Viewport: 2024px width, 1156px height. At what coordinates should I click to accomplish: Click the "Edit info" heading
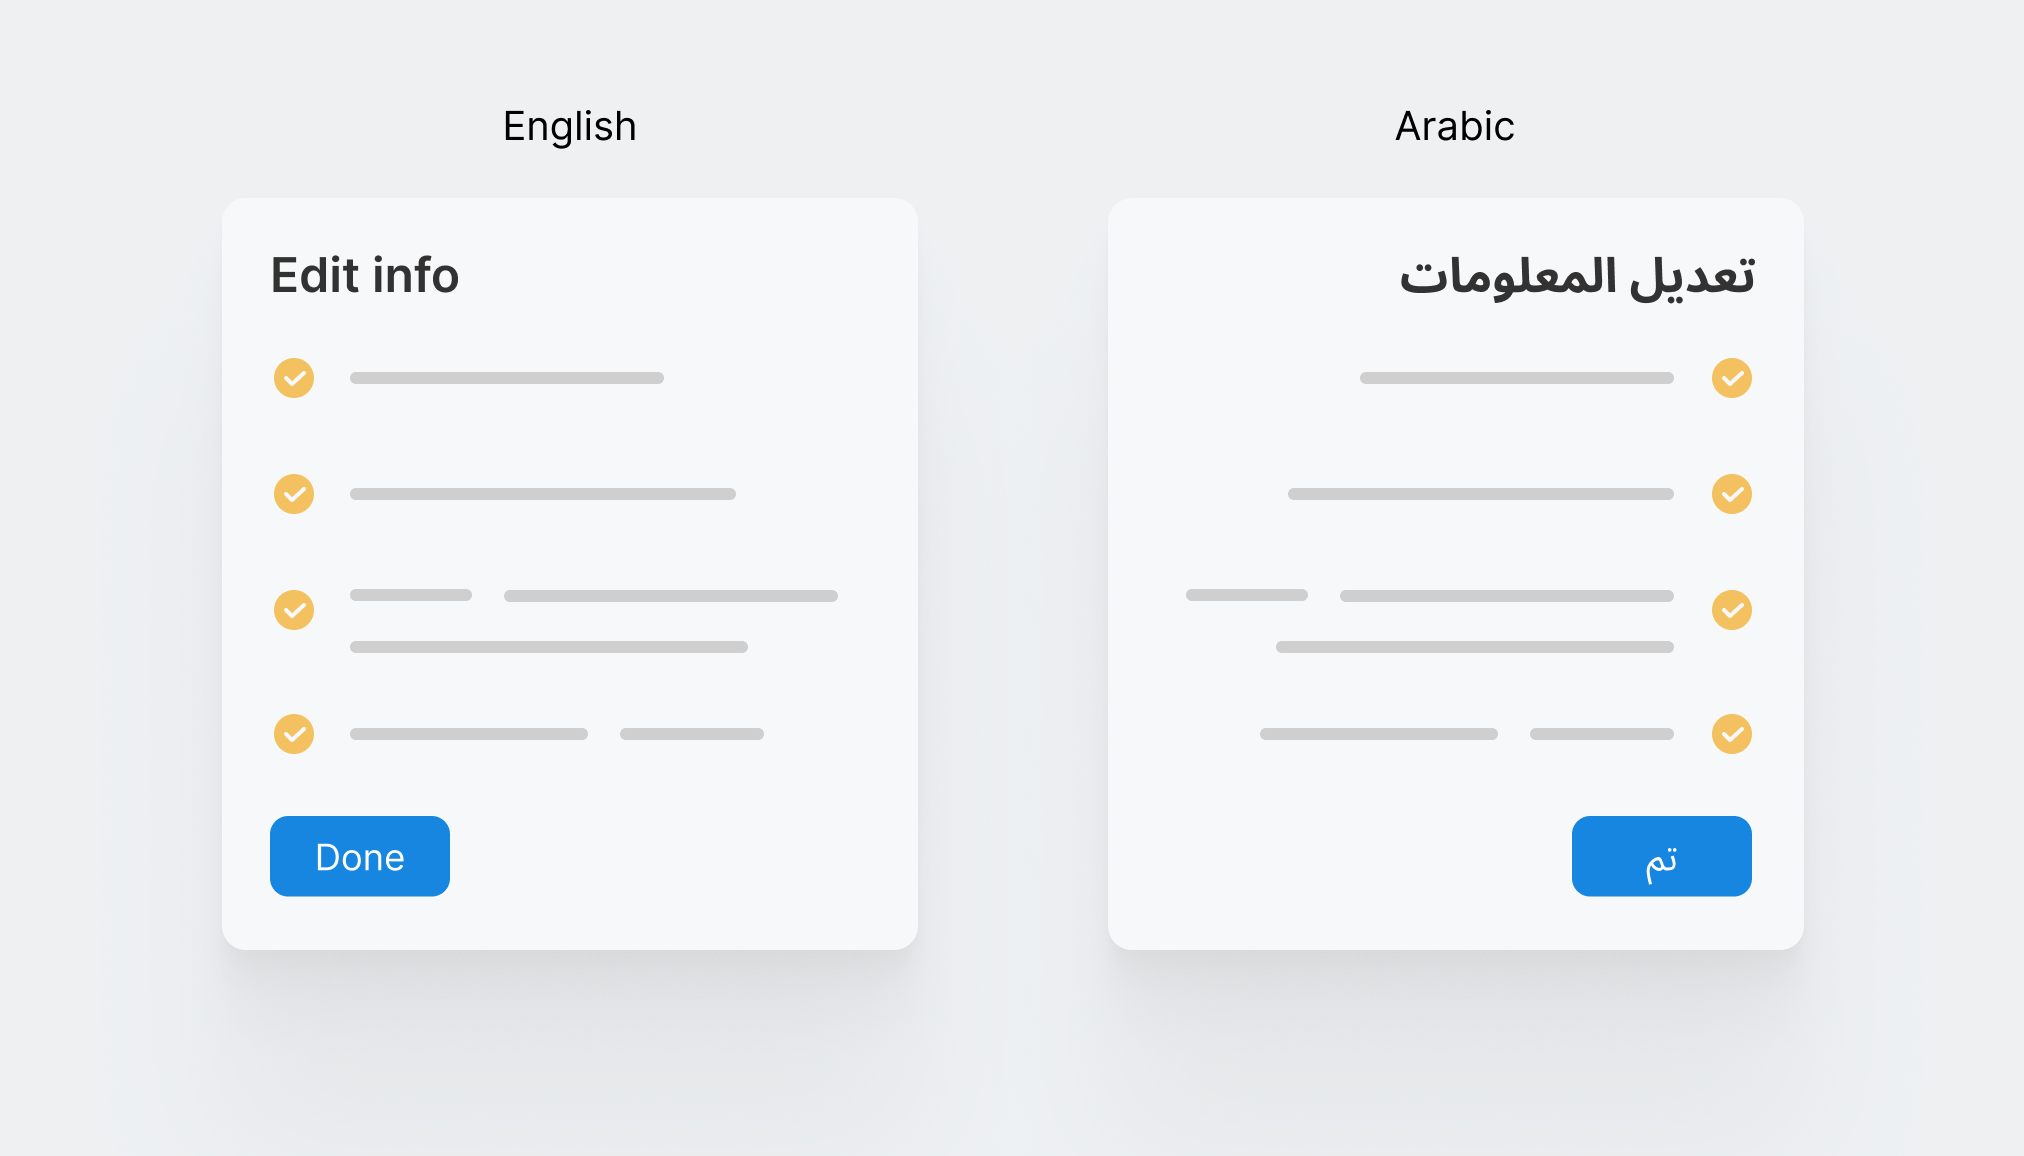pyautogui.click(x=365, y=275)
